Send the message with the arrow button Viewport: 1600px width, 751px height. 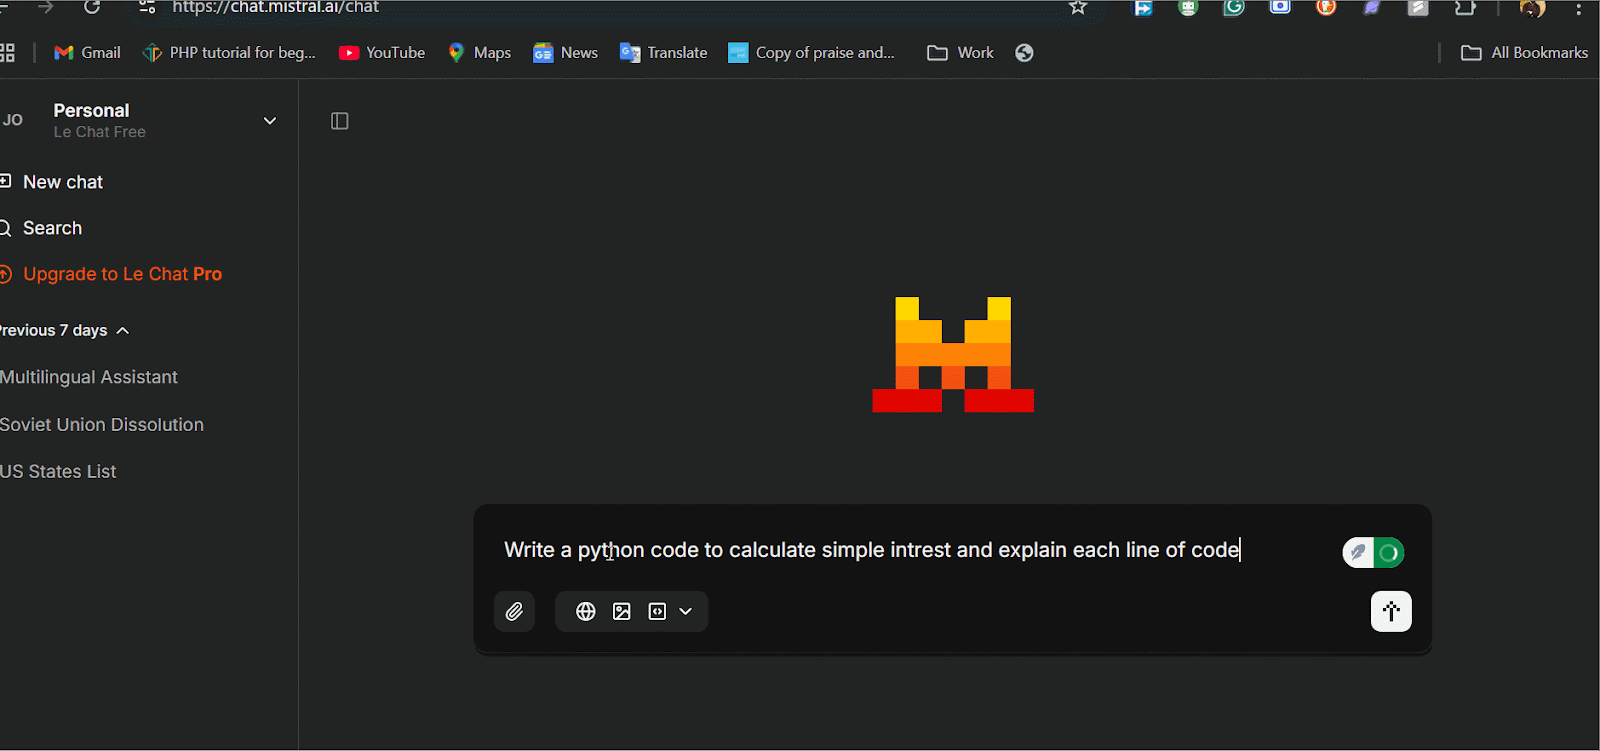point(1391,611)
